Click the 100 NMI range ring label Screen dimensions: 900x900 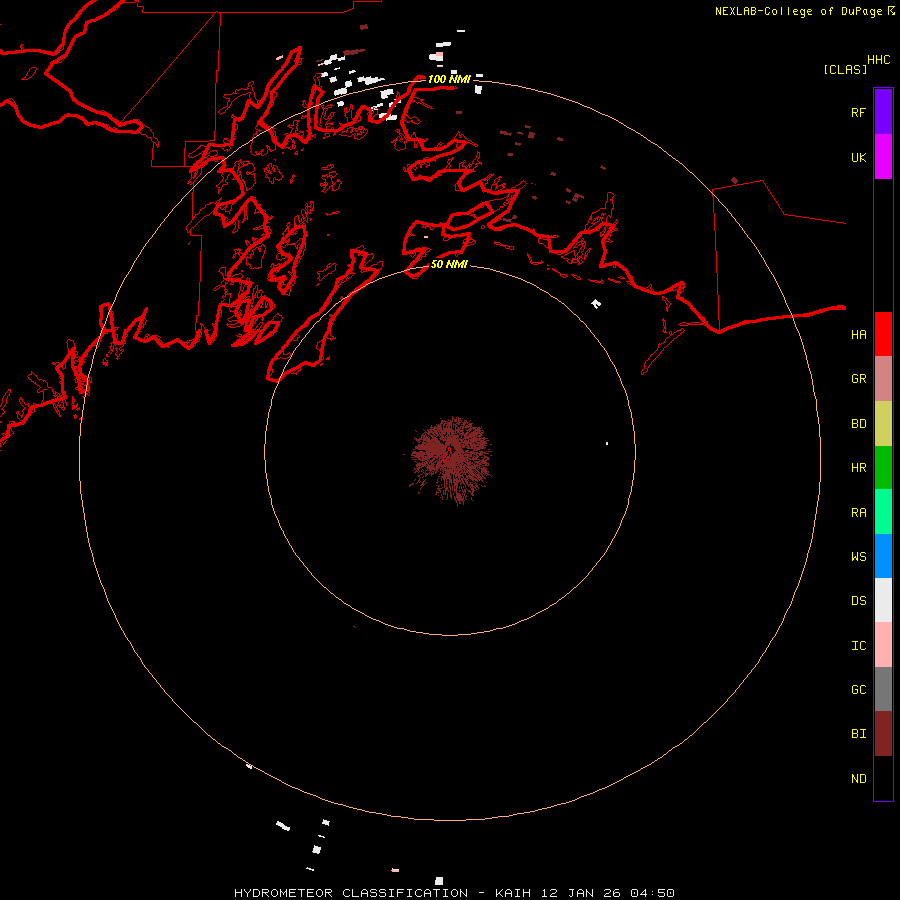pyautogui.click(x=449, y=79)
